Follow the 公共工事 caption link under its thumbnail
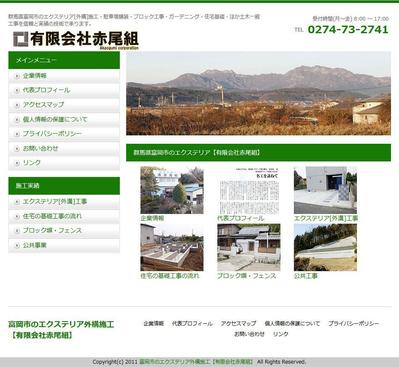Image resolution: width=399 pixels, height=367 pixels. (x=306, y=276)
